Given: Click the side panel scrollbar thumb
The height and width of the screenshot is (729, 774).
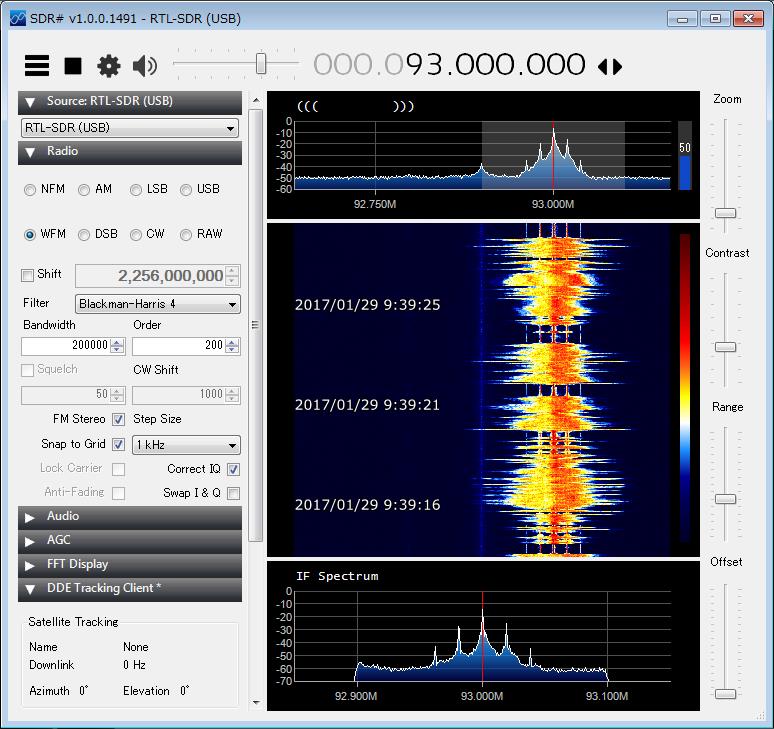Looking at the screenshot, I should [256, 326].
